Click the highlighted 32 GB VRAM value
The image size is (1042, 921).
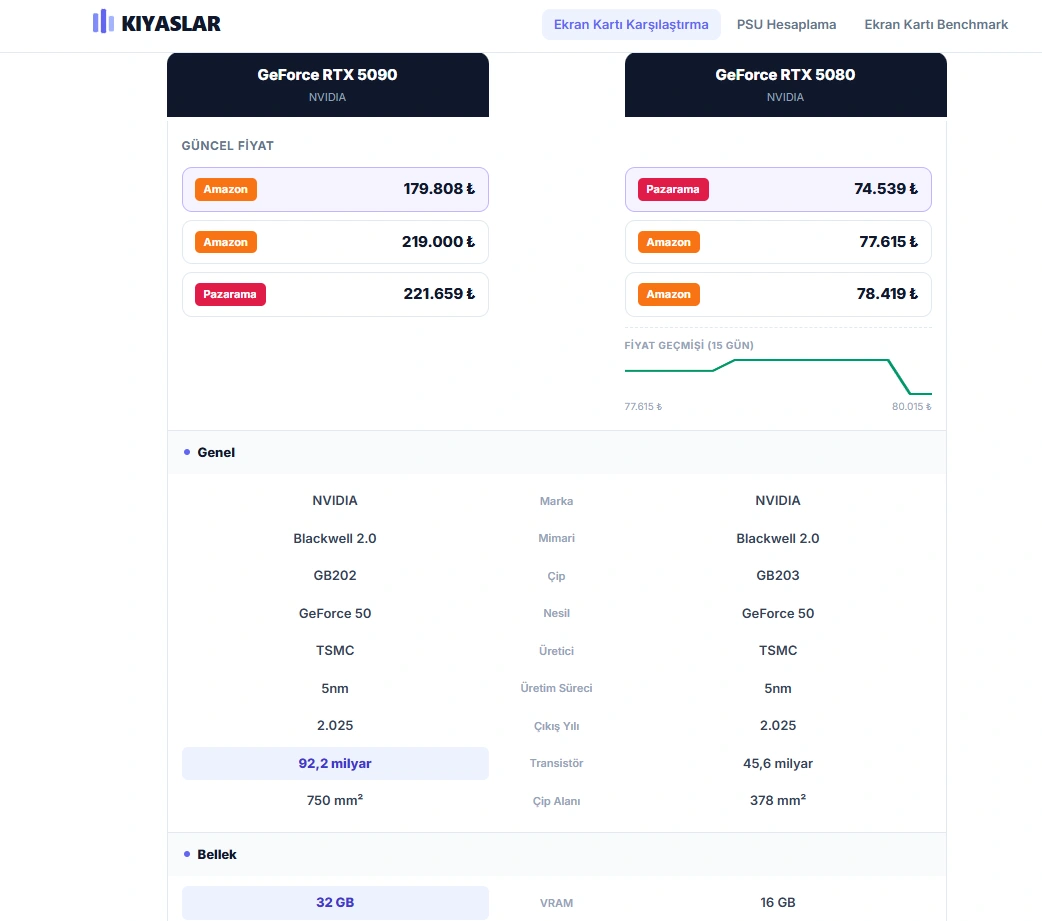[x=335, y=902]
